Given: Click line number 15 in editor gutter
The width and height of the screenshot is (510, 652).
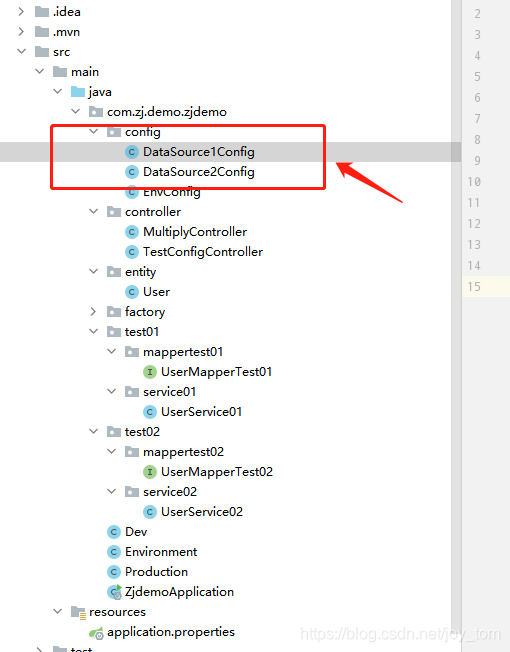Looking at the screenshot, I should tap(474, 287).
